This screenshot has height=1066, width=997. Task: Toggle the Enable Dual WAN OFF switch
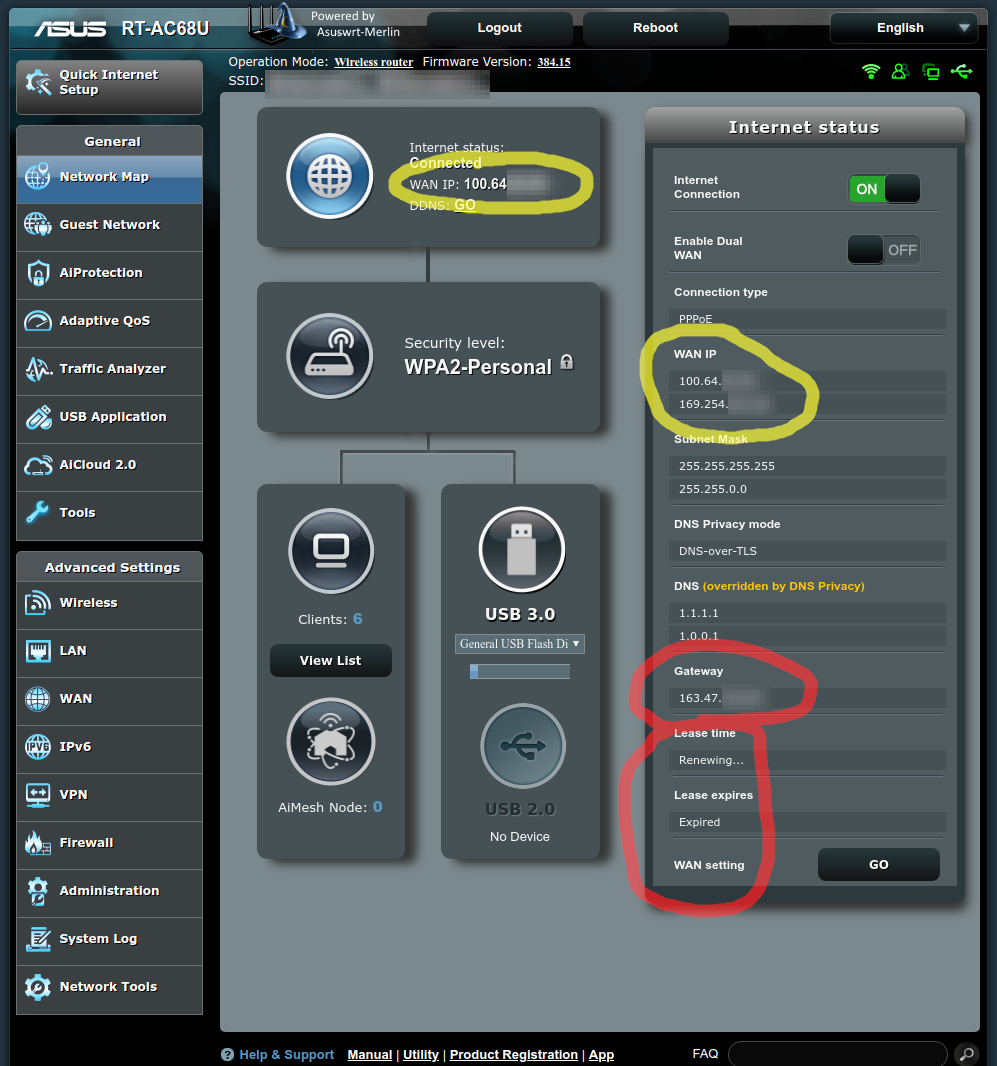tap(884, 250)
